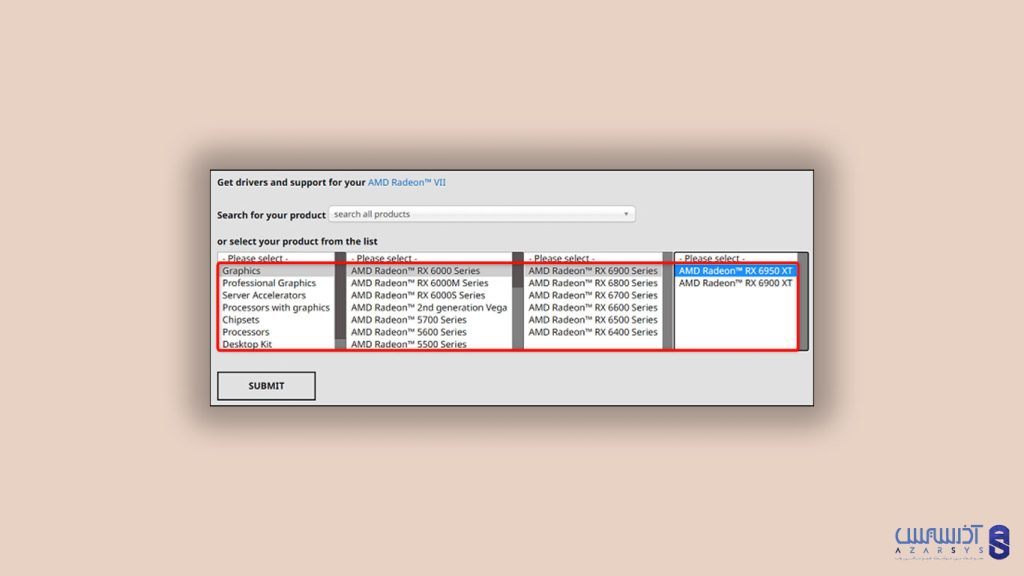
Task: Select AMD Radeon RX 6400 Series
Action: [593, 331]
